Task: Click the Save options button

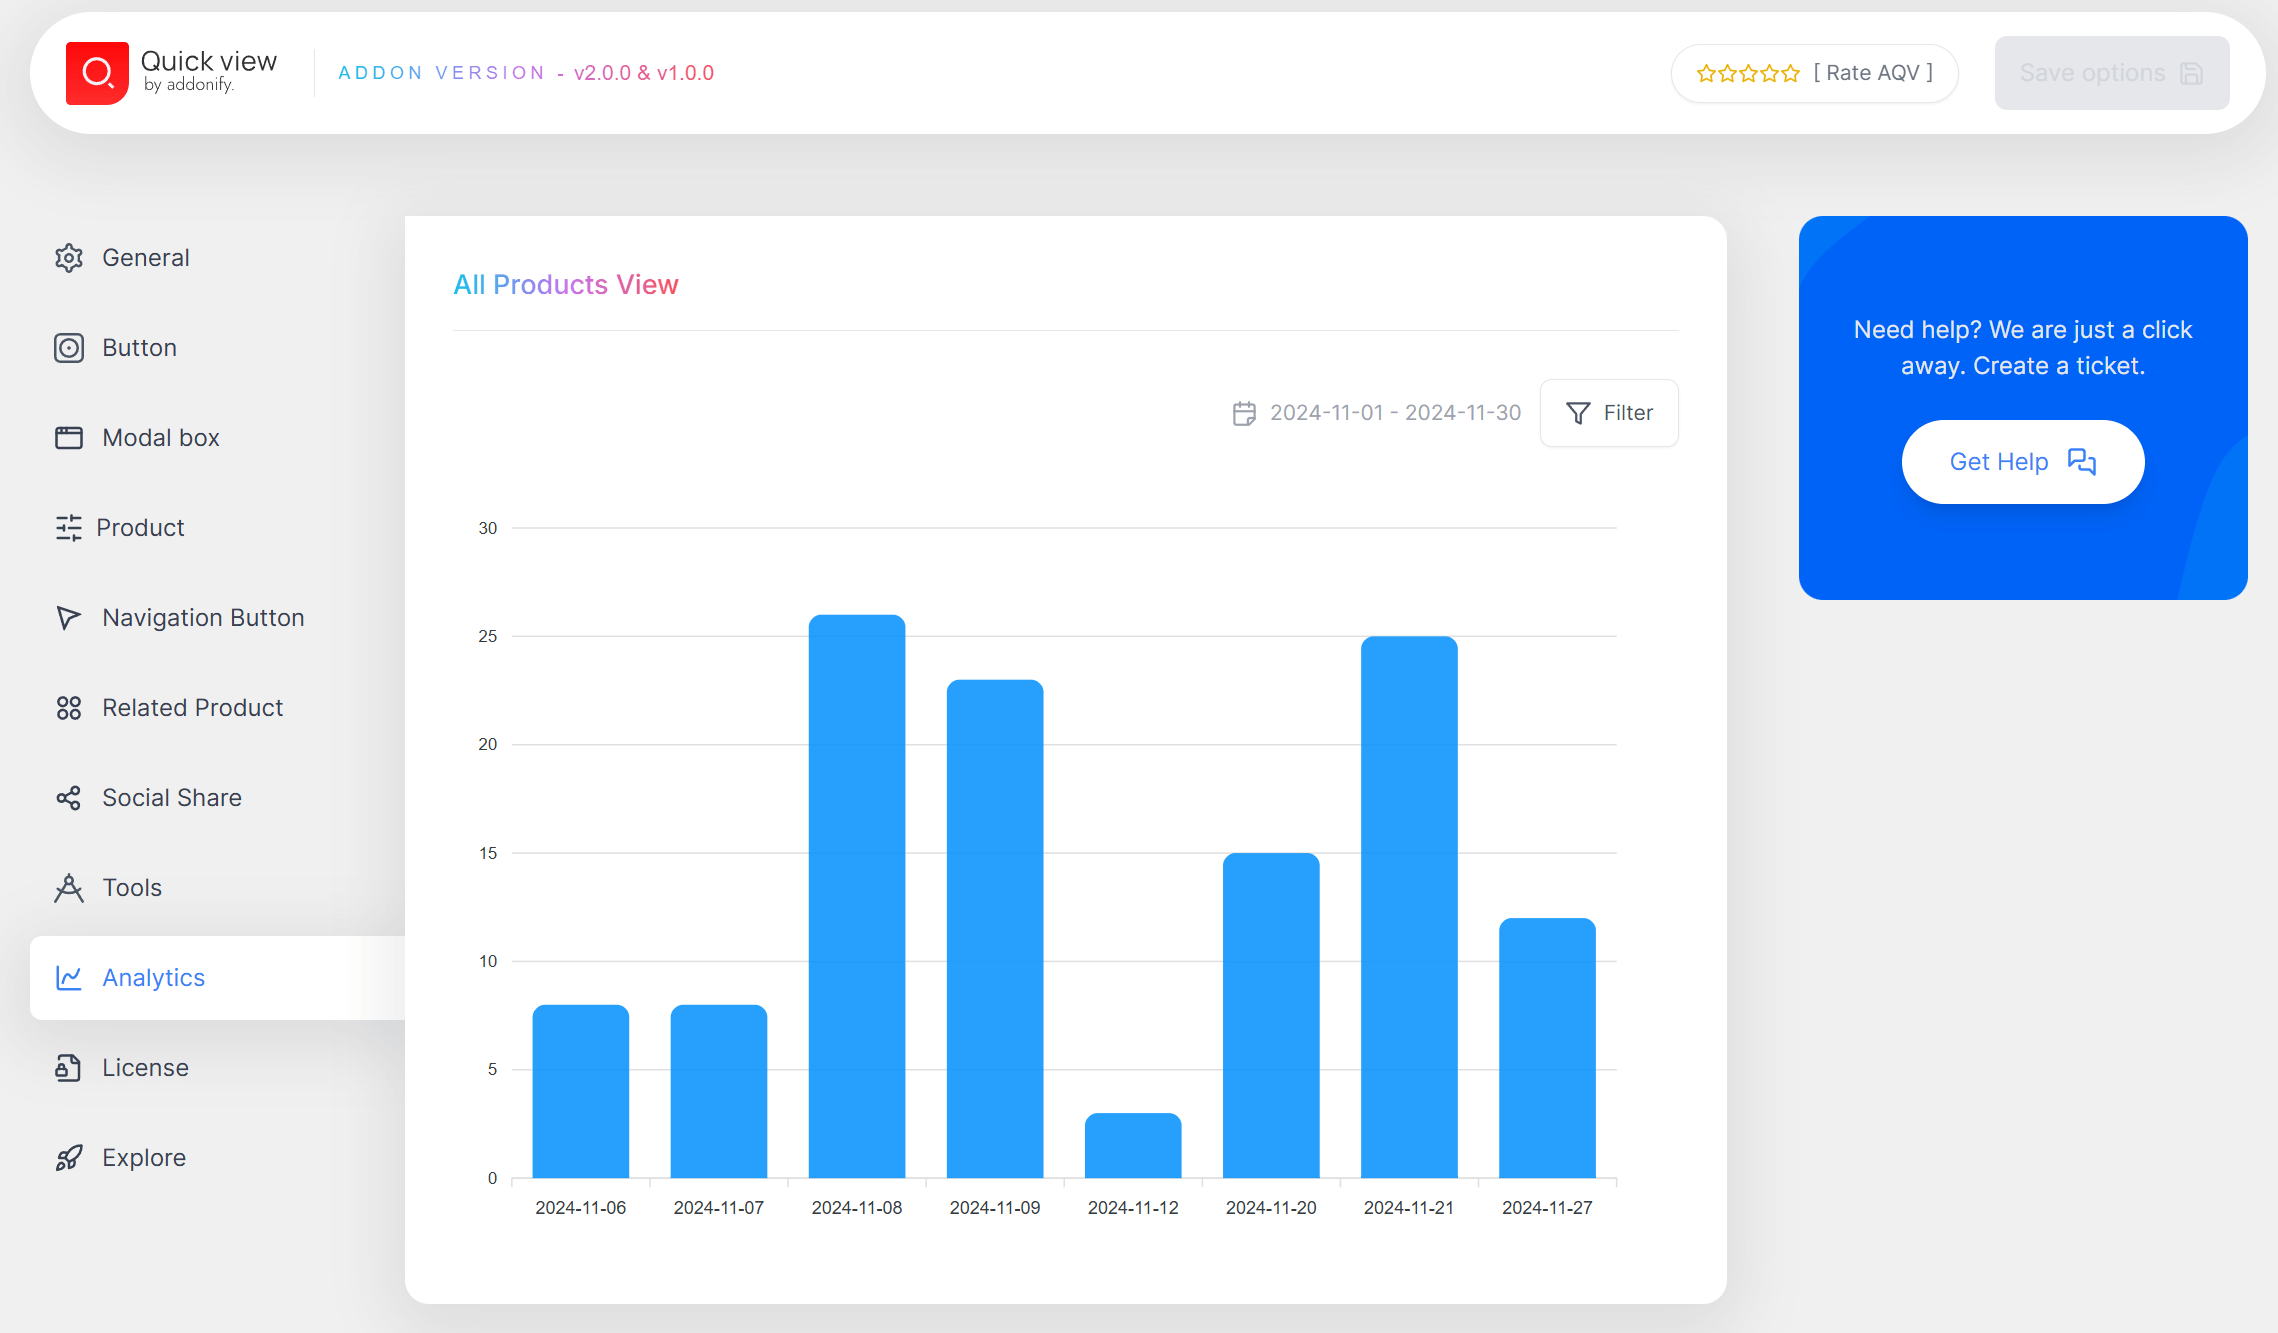Action: (2111, 73)
